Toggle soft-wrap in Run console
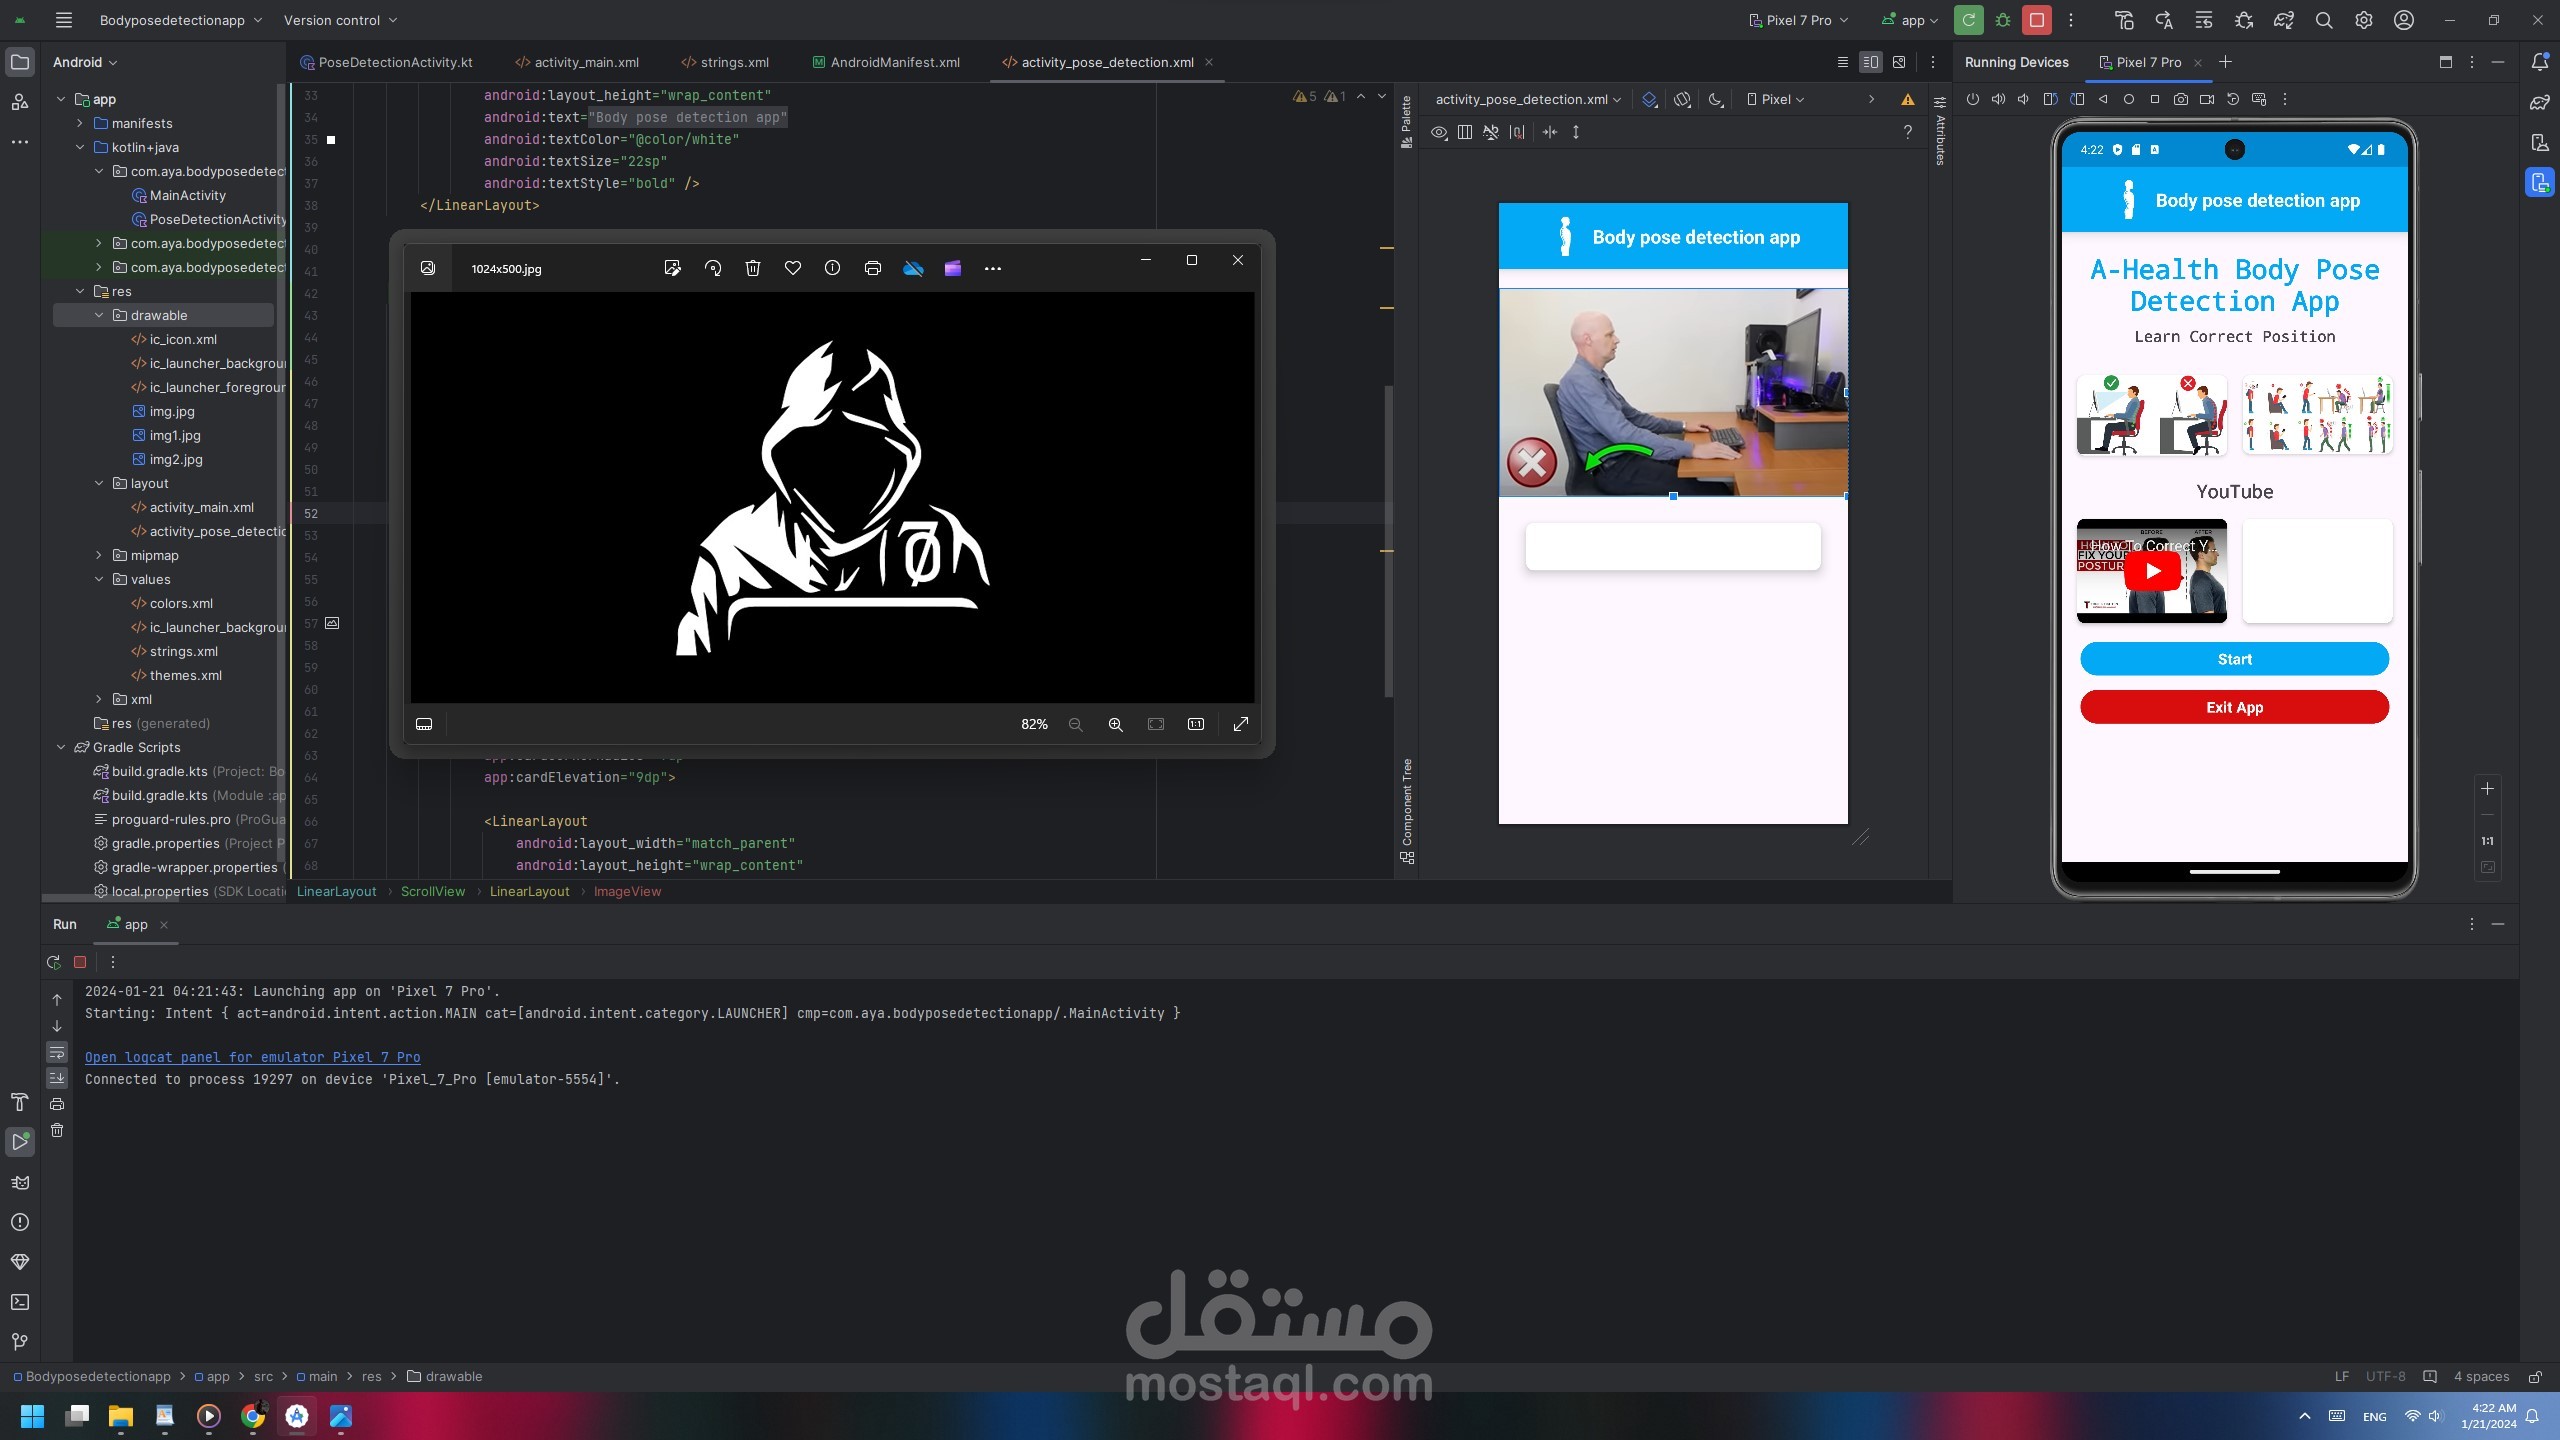Screen dimensions: 2560x1440 [x=57, y=1052]
